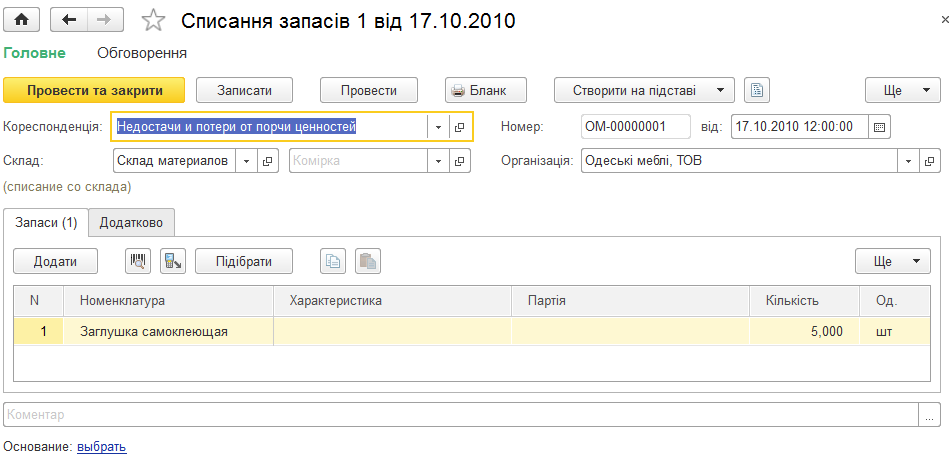Click the Записати button
952x460 pixels.
(x=244, y=90)
